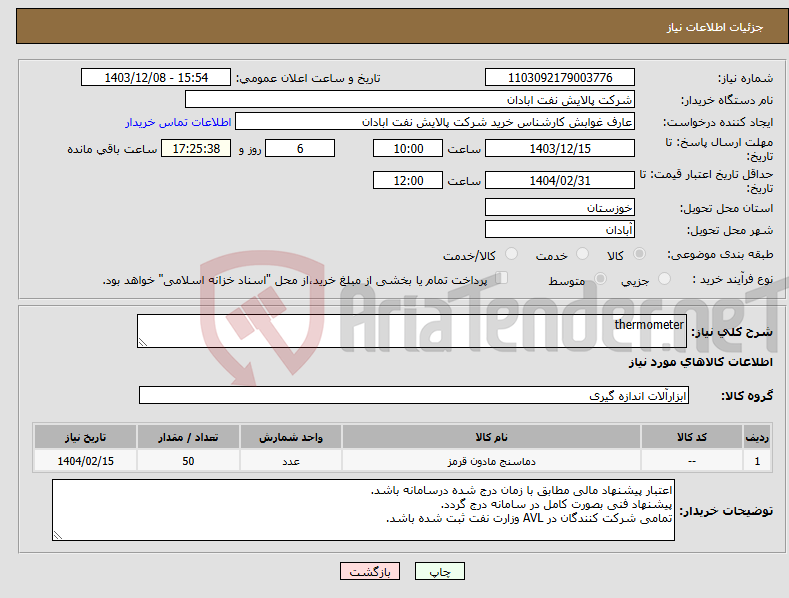Click the جزئیات اطلاعات نیاز page header
789x598 pixels.
(x=715, y=27)
